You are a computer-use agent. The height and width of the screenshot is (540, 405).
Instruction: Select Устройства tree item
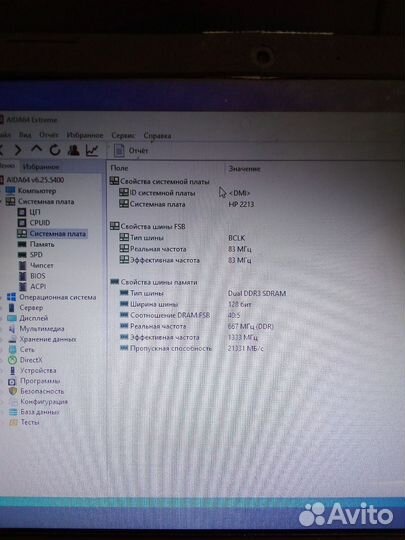point(38,370)
